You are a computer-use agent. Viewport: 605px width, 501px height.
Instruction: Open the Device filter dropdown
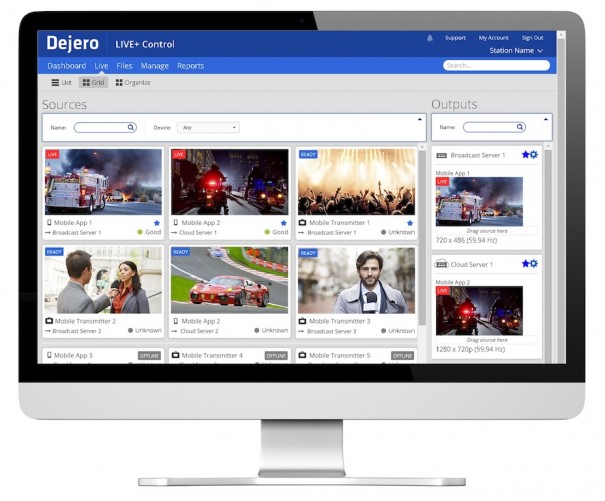tap(208, 128)
